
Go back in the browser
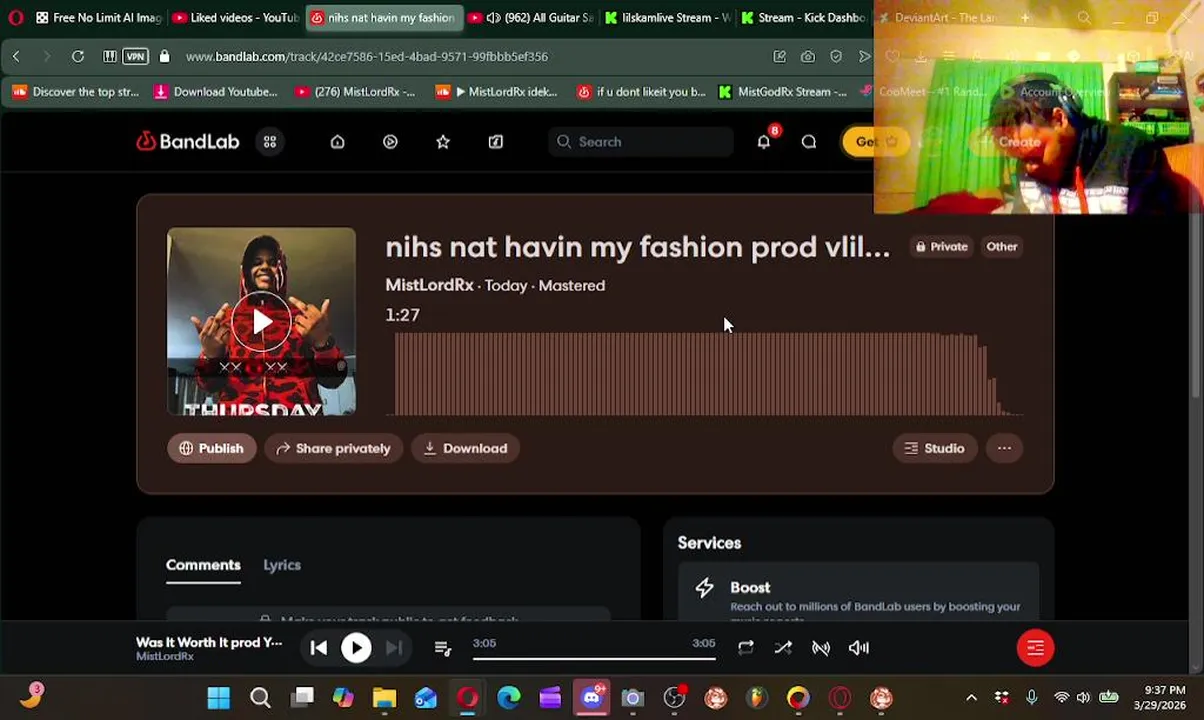16,57
